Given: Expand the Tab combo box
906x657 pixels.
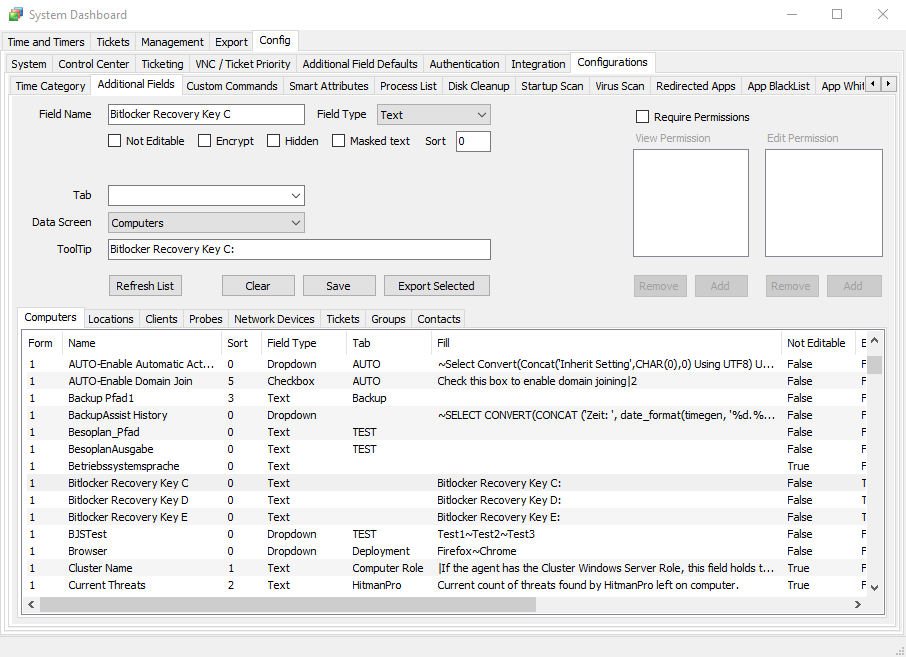Looking at the screenshot, I should pos(295,195).
